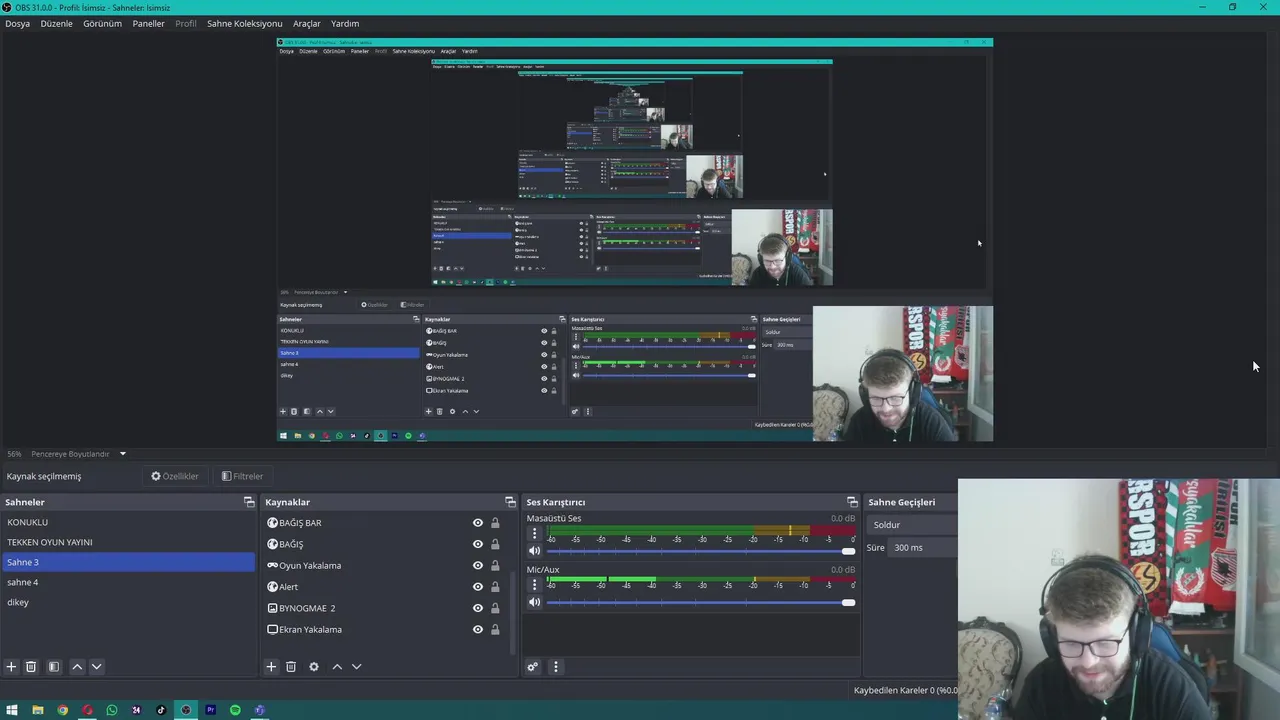Toggle Ekran Yakalama visibility
Viewport: 1280px width, 720px height.
pyautogui.click(x=478, y=629)
